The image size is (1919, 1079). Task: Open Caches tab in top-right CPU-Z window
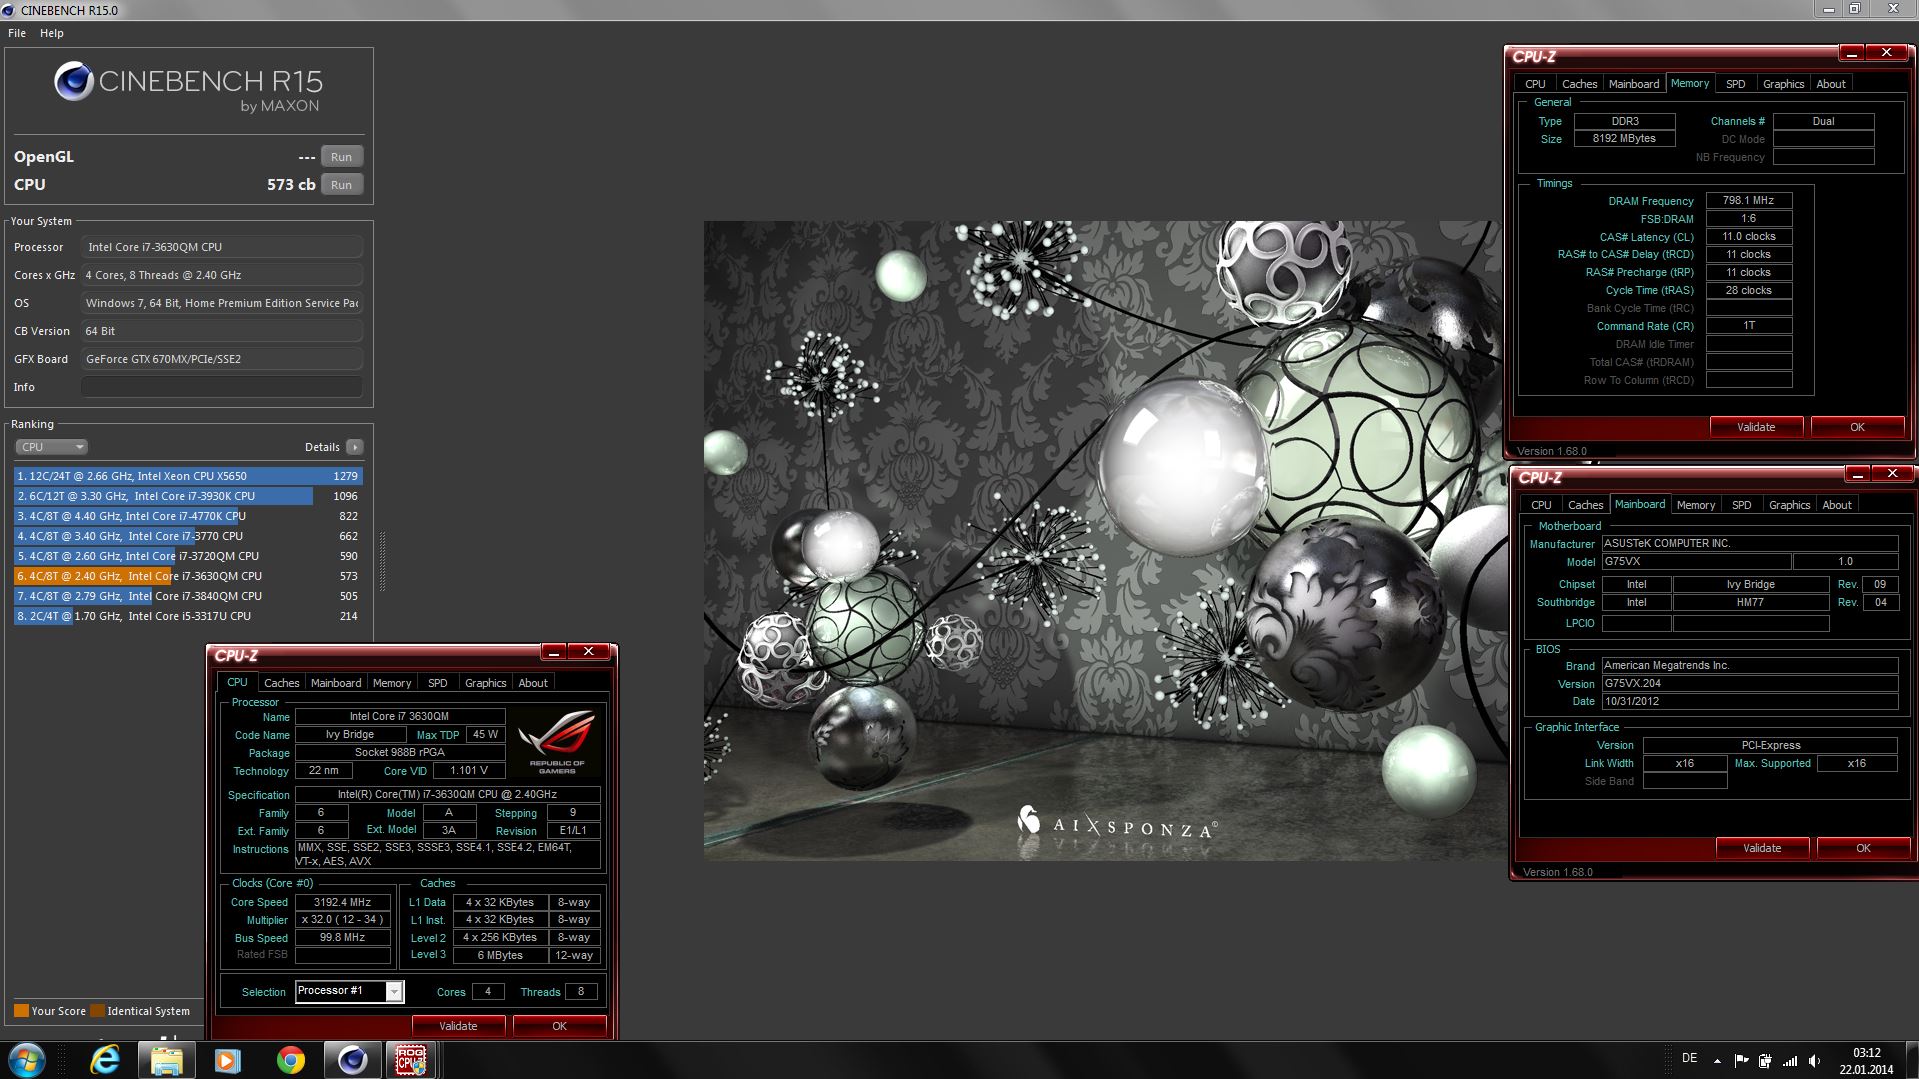point(1579,84)
